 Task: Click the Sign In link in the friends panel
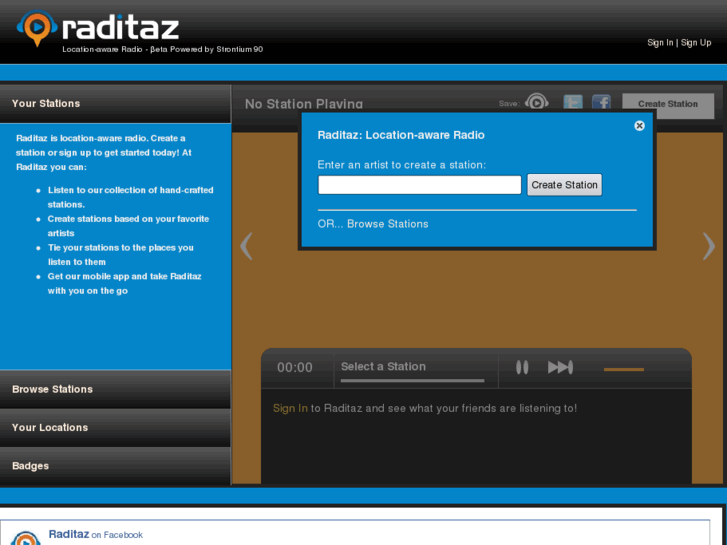pyautogui.click(x=290, y=408)
